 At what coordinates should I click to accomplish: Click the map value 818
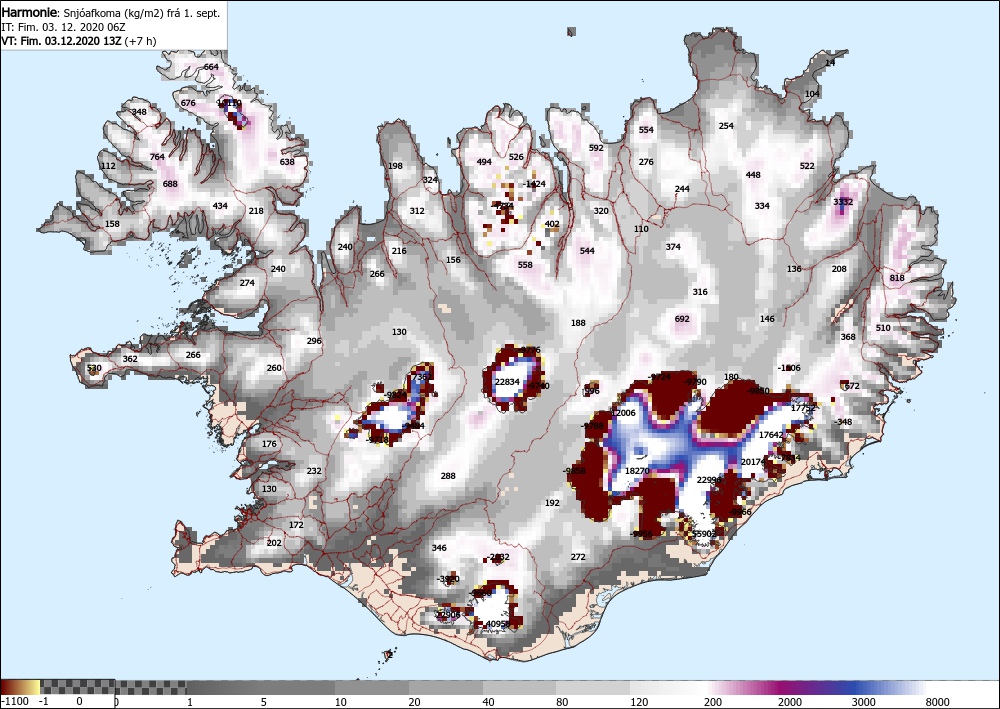(897, 278)
